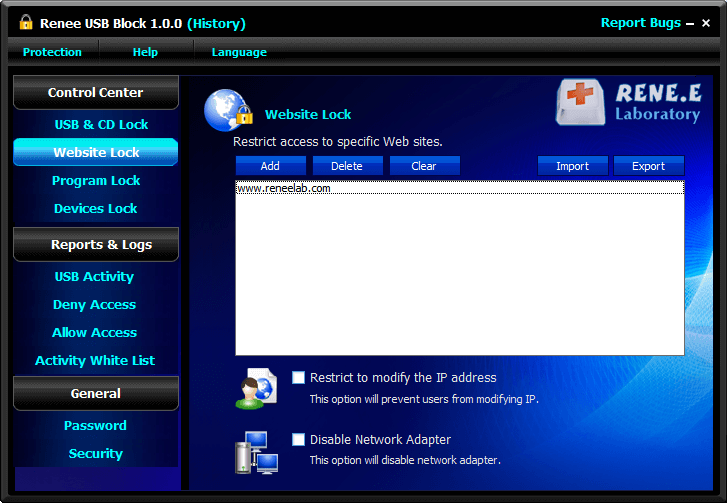Go to USB & CD Lock page
Viewport: 727px width, 503px height.
(x=101, y=125)
